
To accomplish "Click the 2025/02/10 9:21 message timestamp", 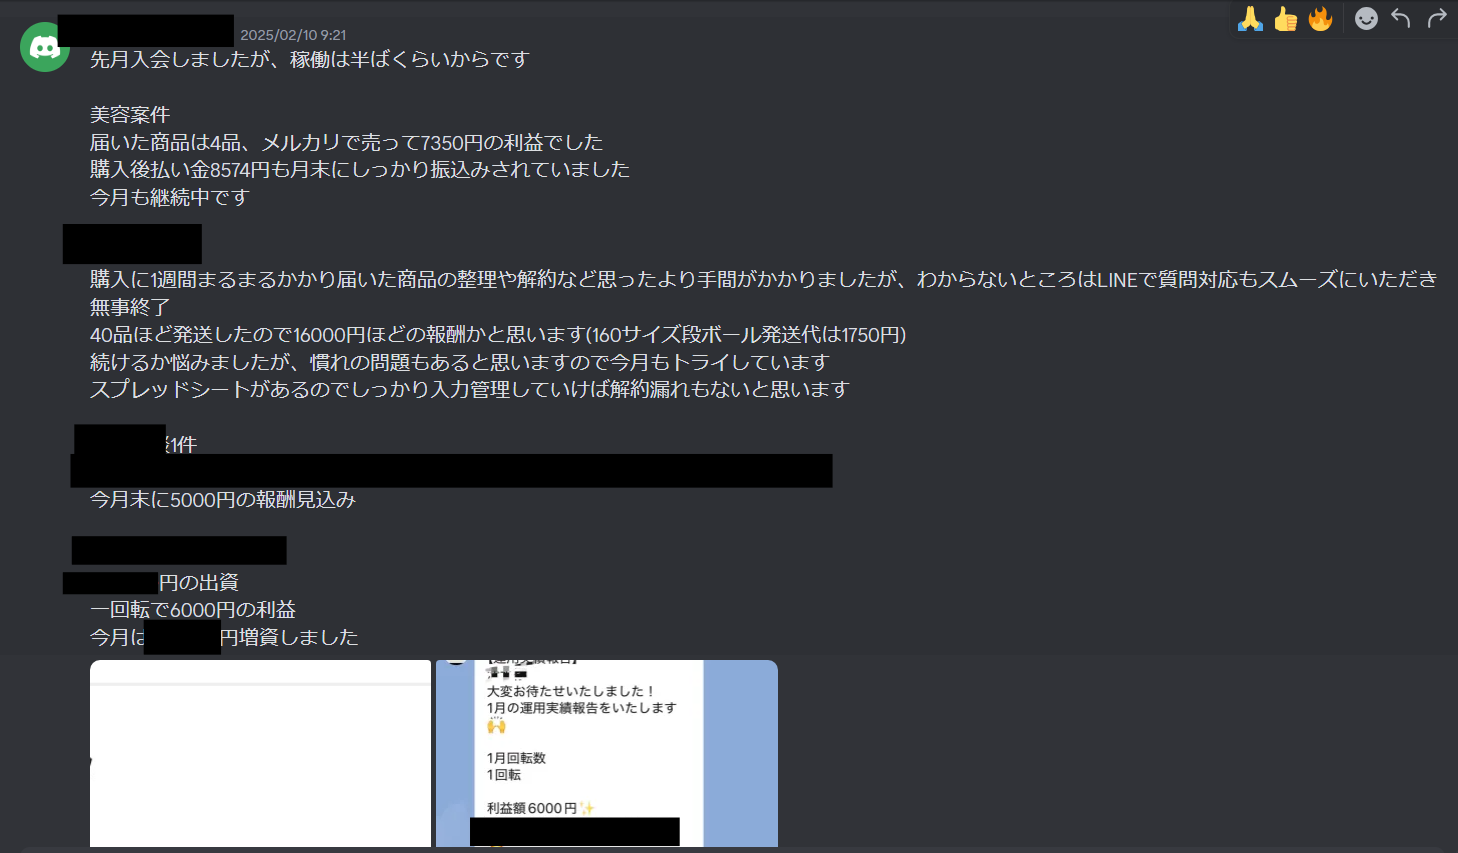I will coord(293,35).
